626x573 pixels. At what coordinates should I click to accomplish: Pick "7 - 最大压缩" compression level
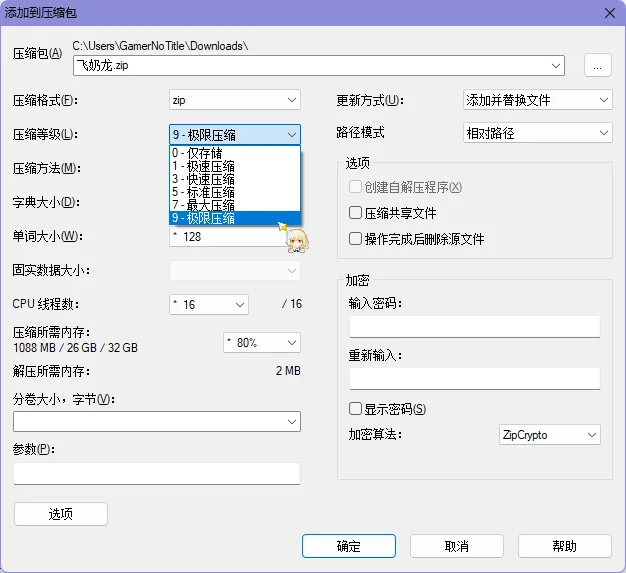pyautogui.click(x=235, y=205)
